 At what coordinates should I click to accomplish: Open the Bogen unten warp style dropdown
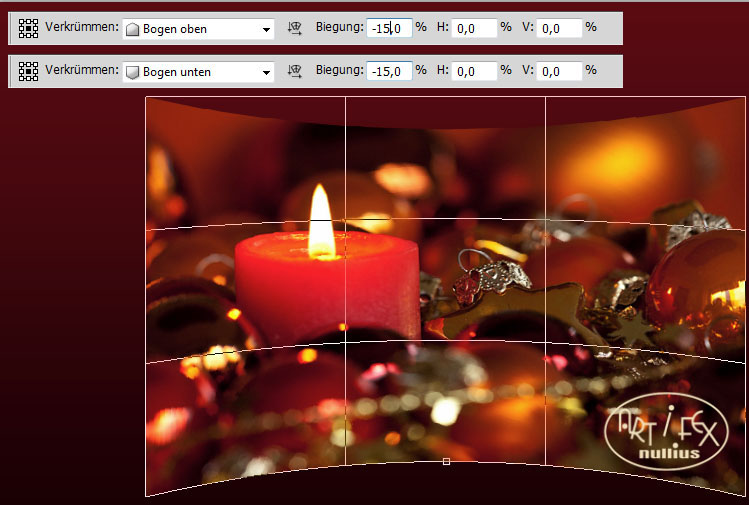[x=198, y=72]
